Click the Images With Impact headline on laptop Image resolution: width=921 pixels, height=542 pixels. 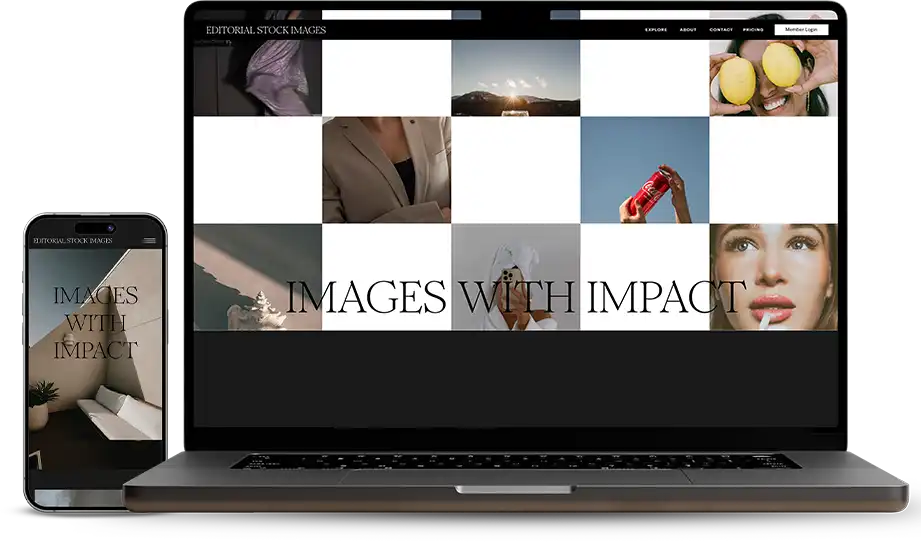[515, 297]
